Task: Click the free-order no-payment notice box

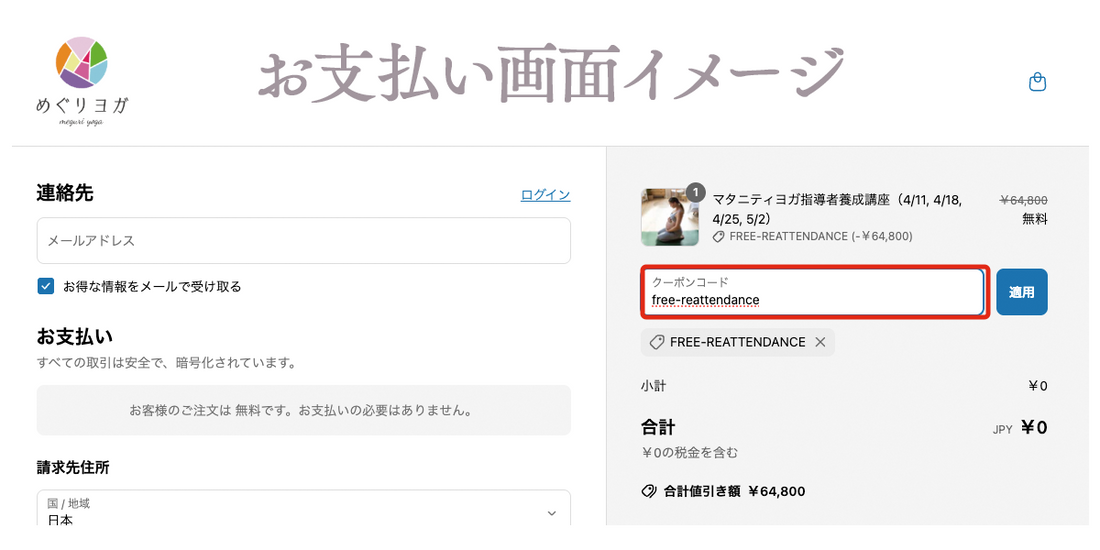Action: [303, 410]
